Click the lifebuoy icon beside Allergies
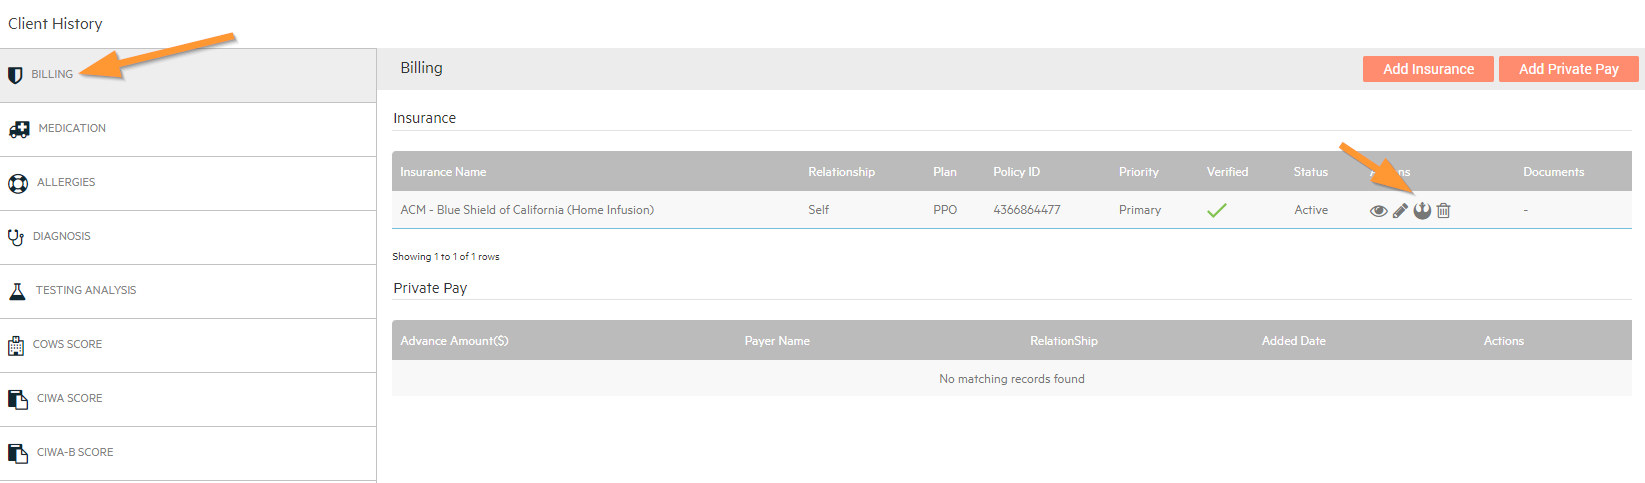Viewport: 1645px width, 483px height. point(17,183)
